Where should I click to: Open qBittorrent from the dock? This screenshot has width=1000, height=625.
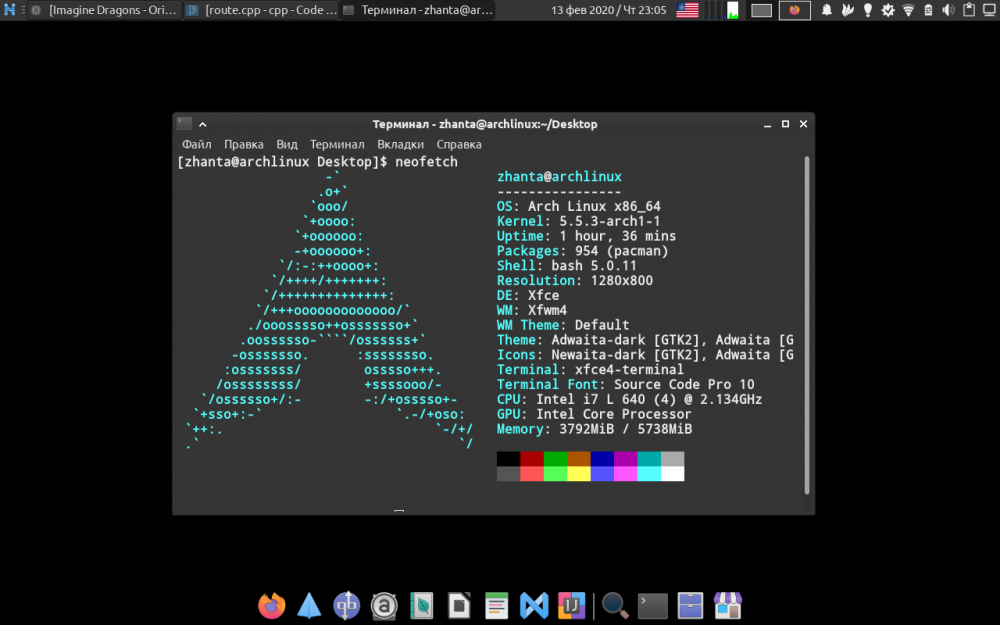pyautogui.click(x=346, y=605)
